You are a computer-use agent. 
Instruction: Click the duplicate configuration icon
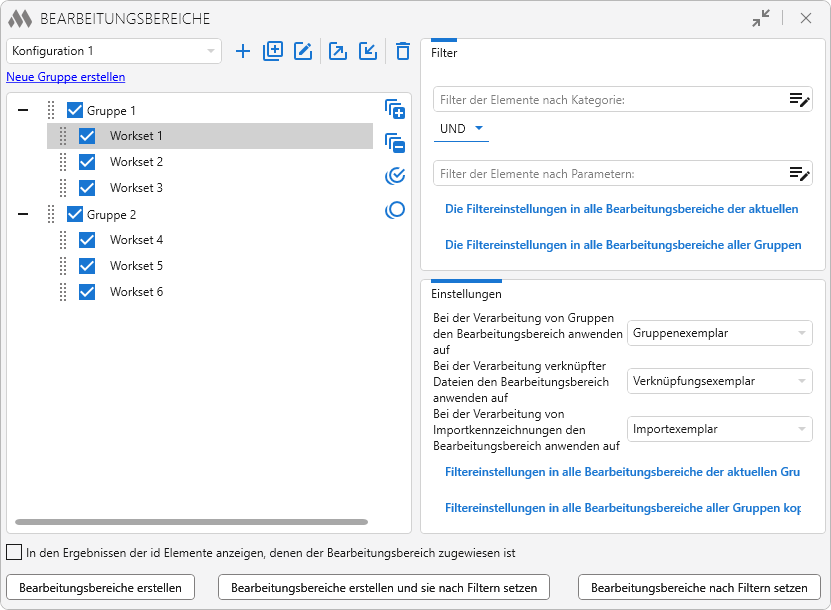tap(273, 51)
